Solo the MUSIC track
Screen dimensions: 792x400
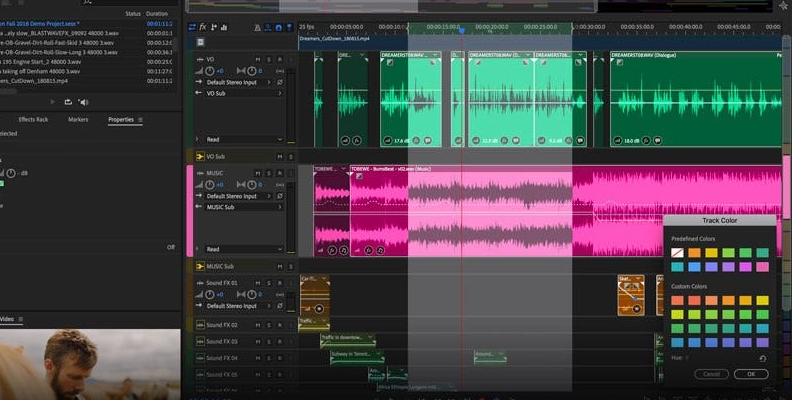click(268, 173)
